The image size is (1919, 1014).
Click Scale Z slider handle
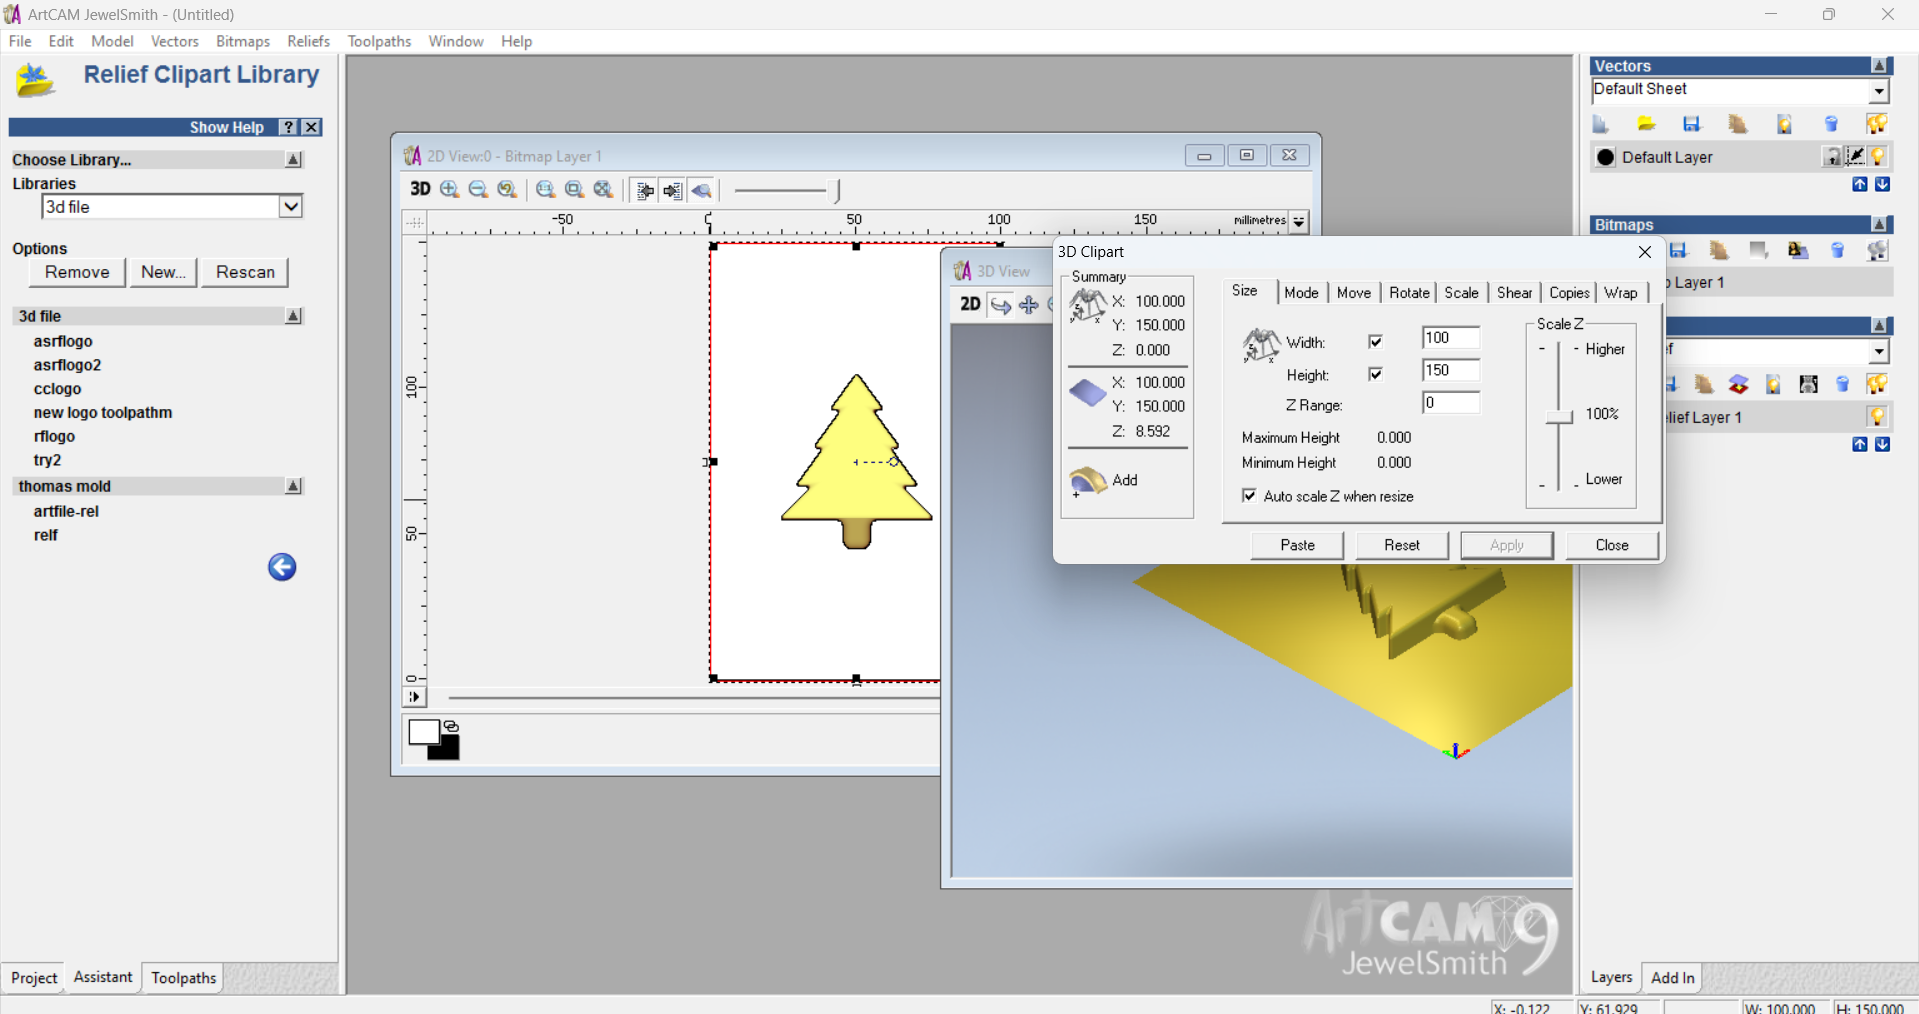[x=1559, y=417]
